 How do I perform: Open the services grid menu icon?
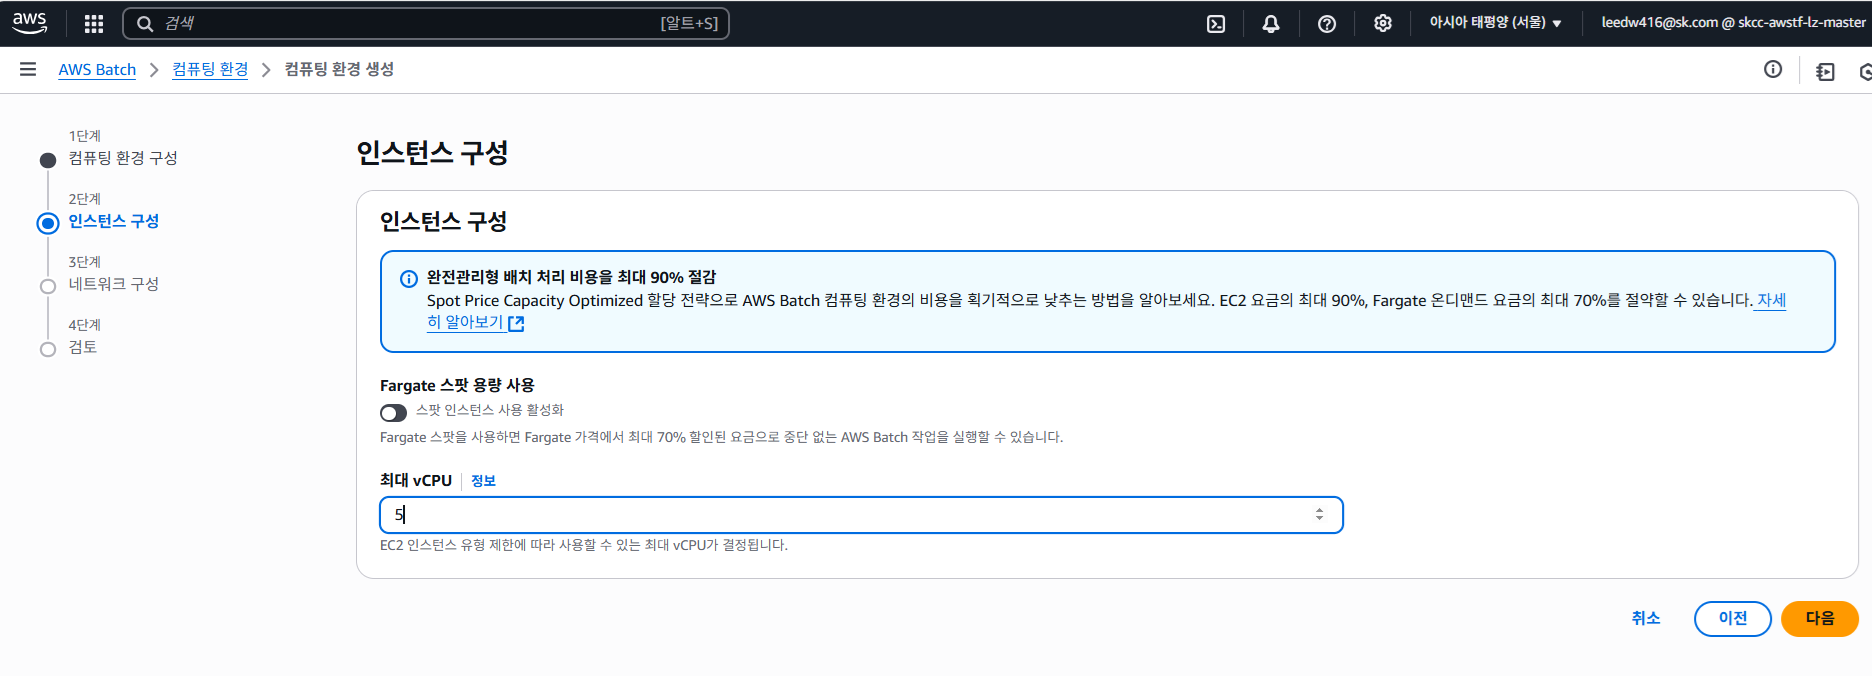pos(94,24)
